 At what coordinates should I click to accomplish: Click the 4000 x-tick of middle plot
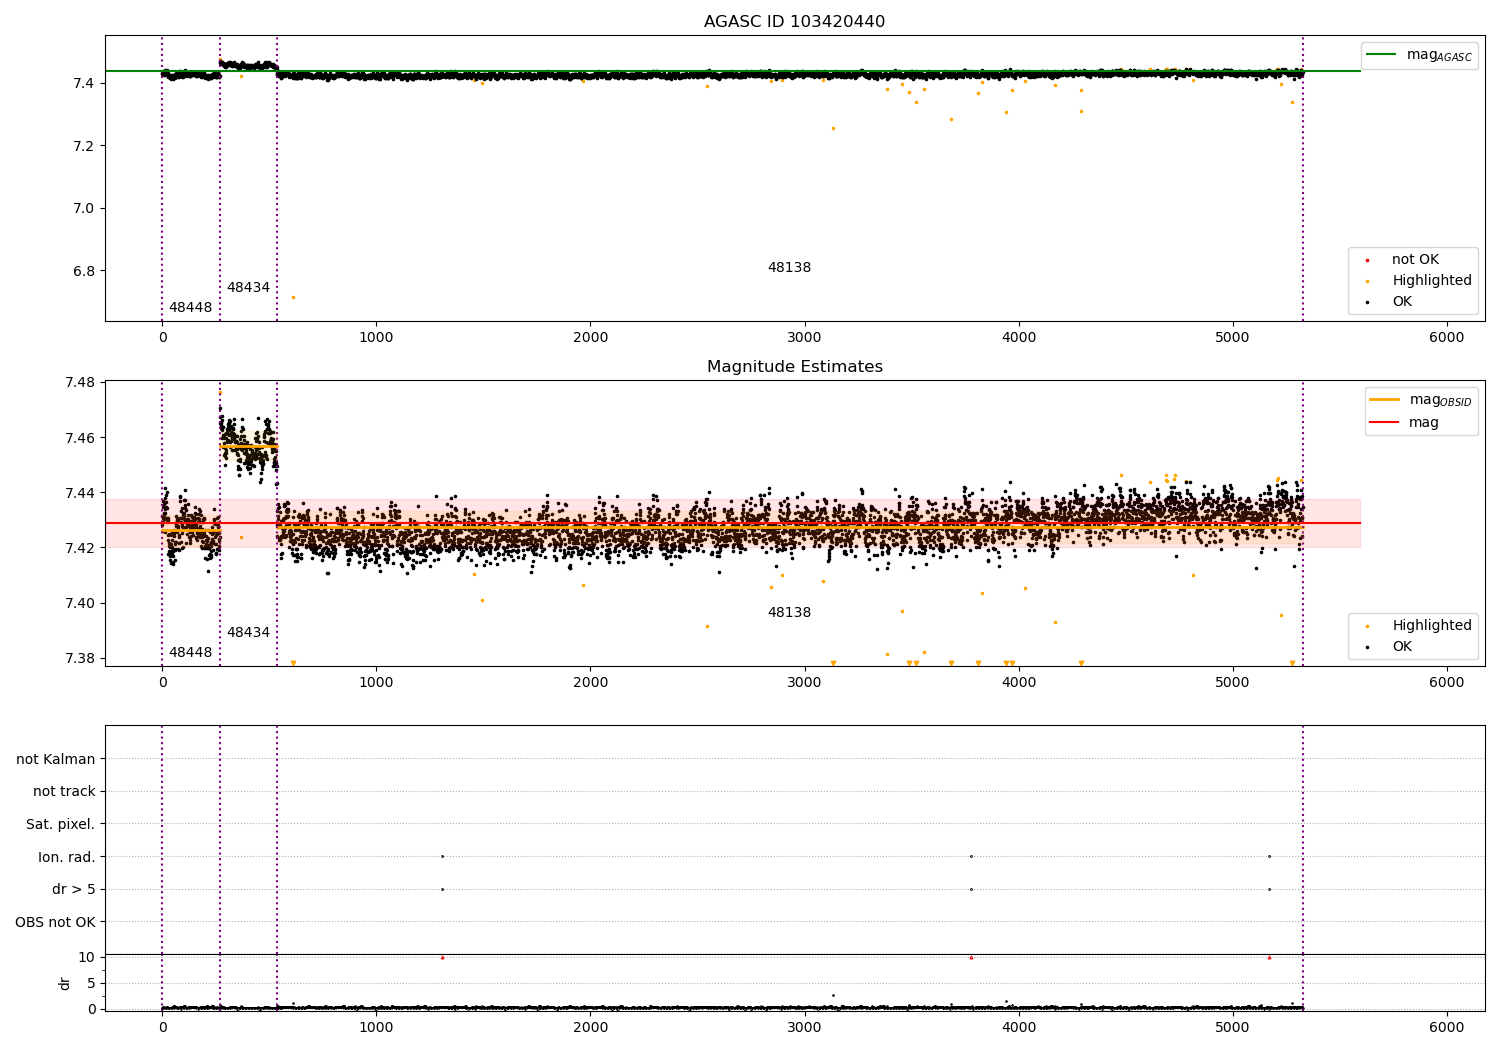click(1019, 683)
